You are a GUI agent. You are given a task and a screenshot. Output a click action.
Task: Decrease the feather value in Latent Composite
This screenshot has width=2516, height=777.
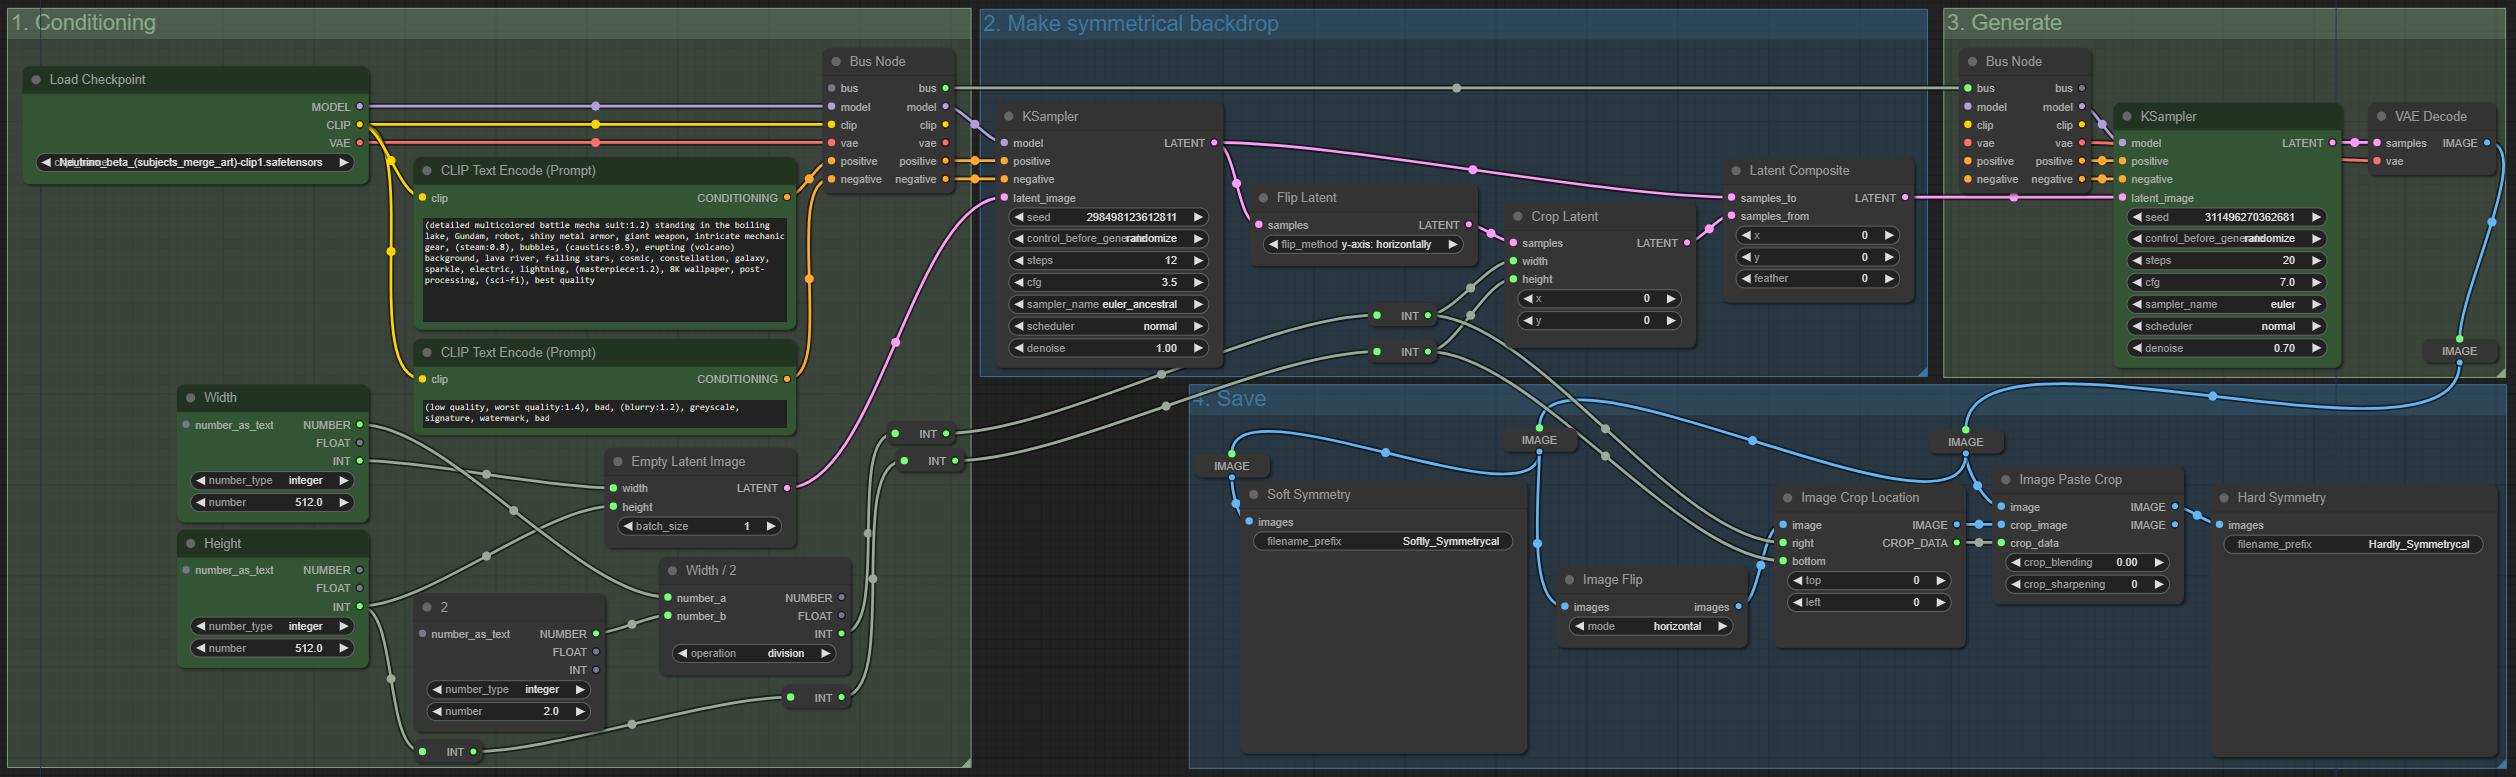(x=1746, y=279)
